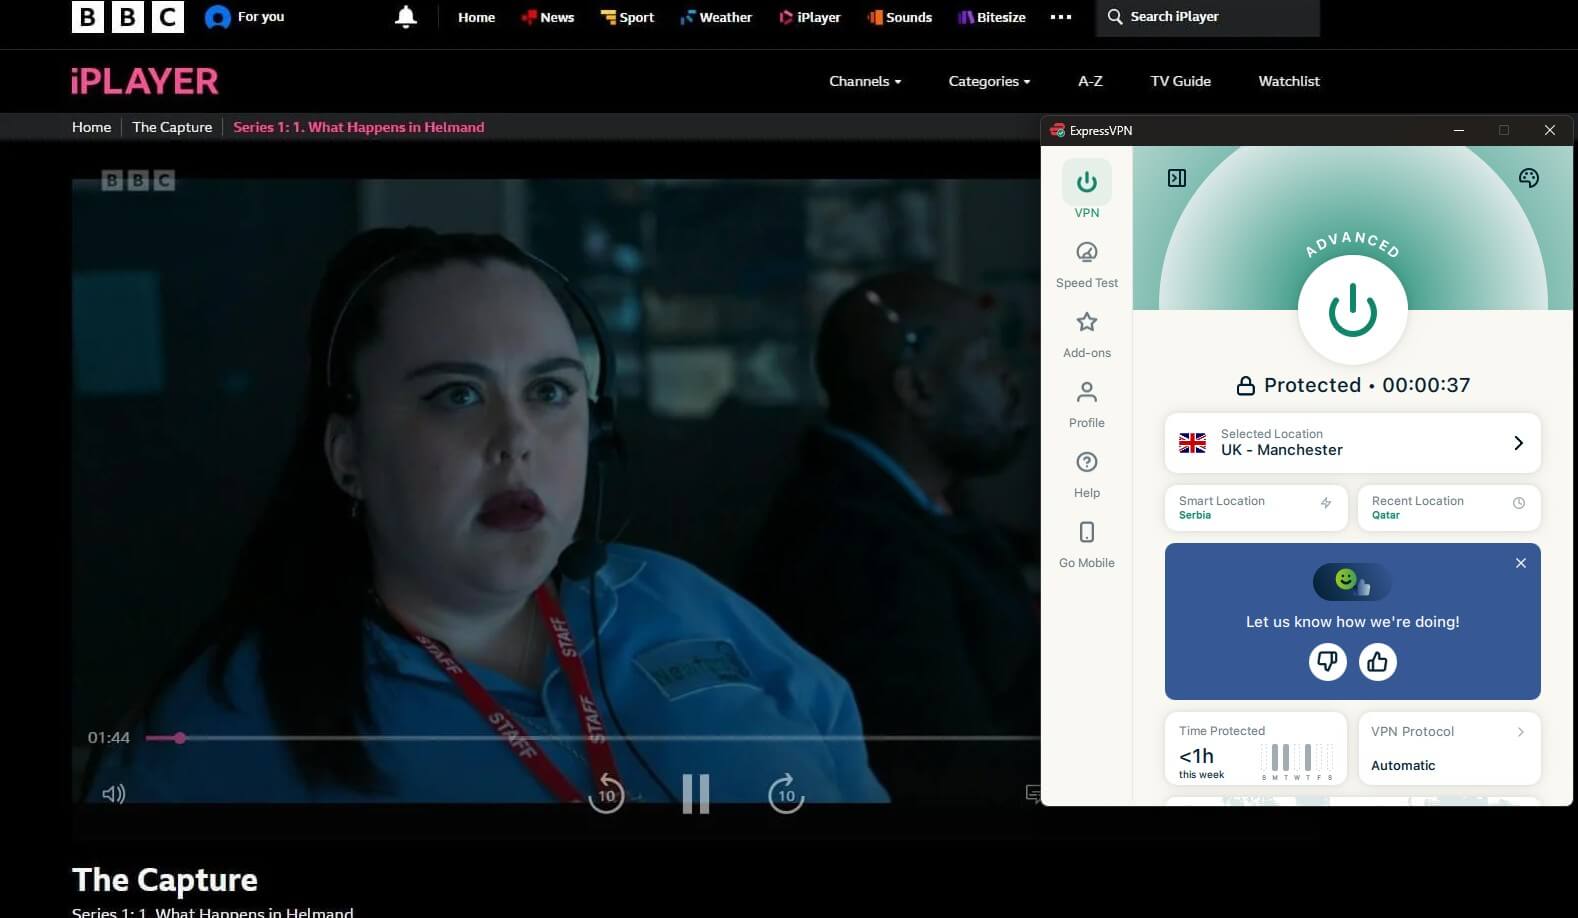Open iPlayer link in top bar
The width and height of the screenshot is (1578, 918).
tap(810, 17)
